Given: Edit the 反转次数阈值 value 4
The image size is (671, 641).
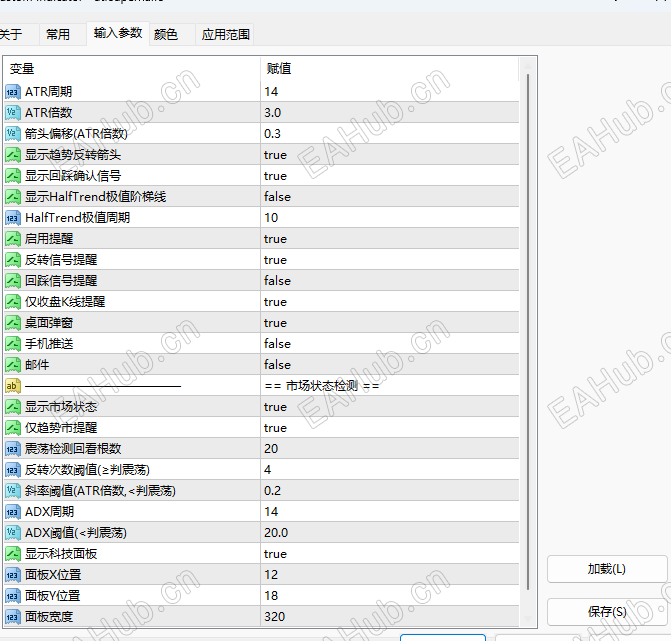Looking at the screenshot, I should click(389, 470).
